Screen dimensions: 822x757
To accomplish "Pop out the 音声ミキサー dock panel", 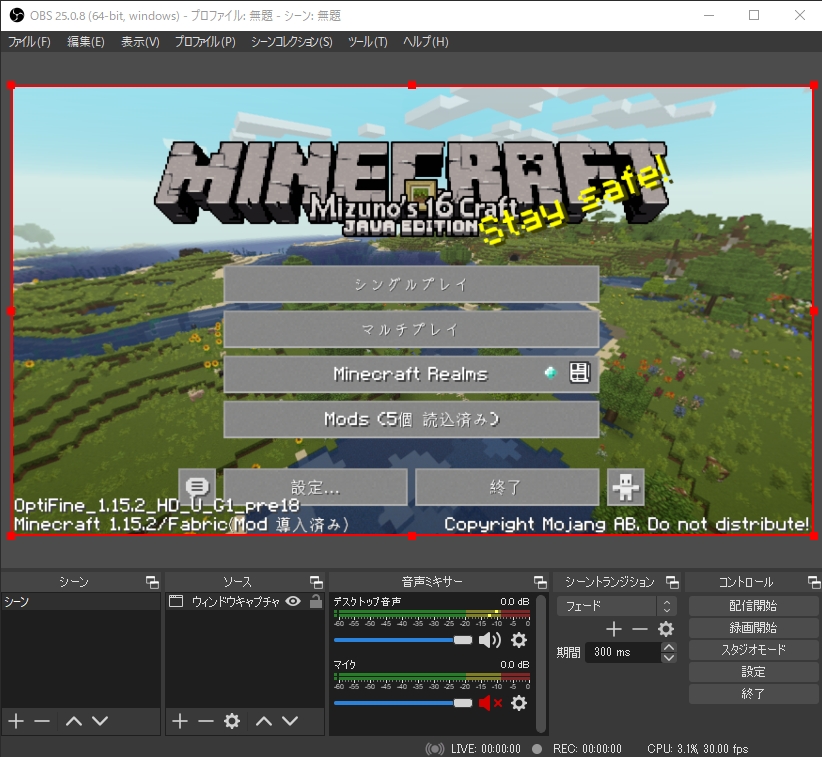I will point(540,582).
